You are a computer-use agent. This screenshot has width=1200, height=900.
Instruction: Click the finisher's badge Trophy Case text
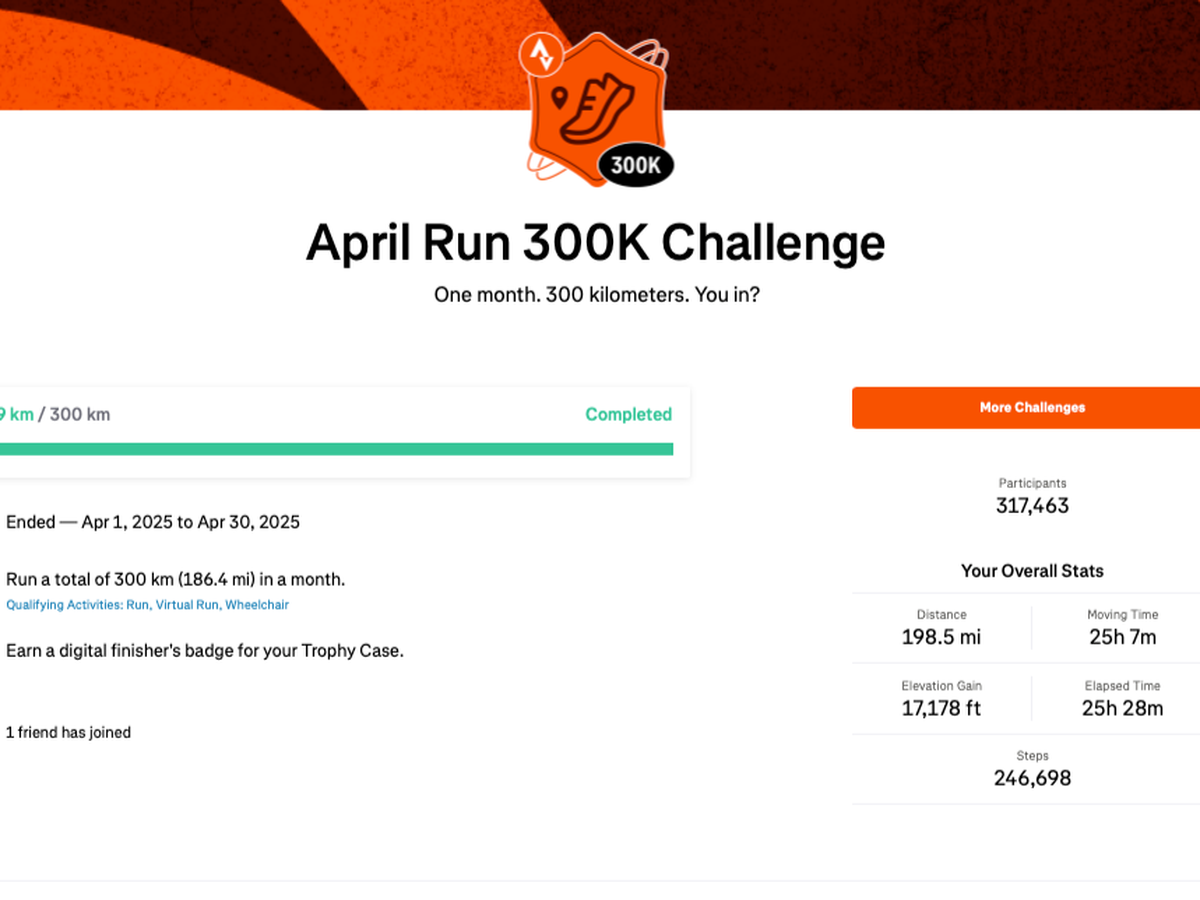coord(204,650)
